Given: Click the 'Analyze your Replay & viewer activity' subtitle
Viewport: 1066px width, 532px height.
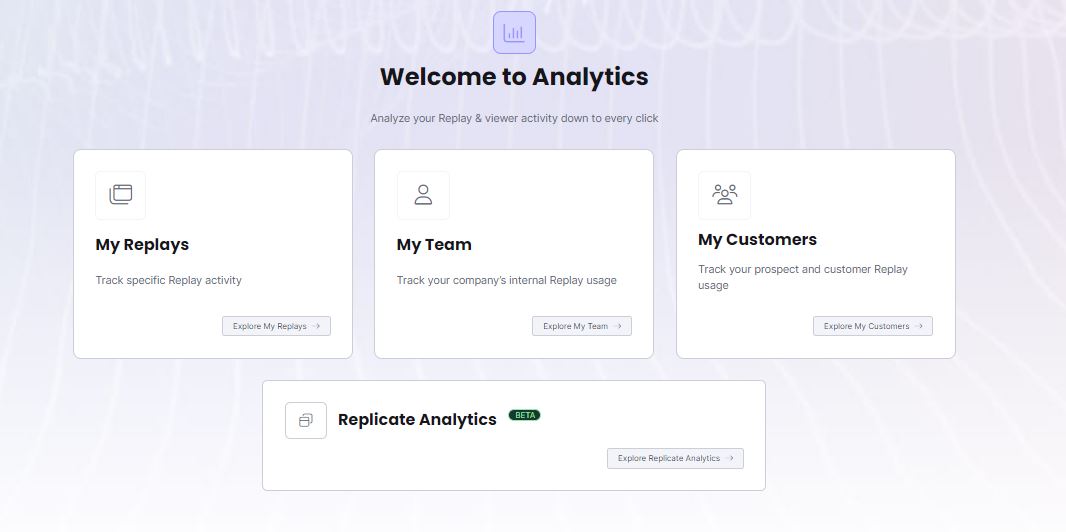Looking at the screenshot, I should pyautogui.click(x=514, y=118).
